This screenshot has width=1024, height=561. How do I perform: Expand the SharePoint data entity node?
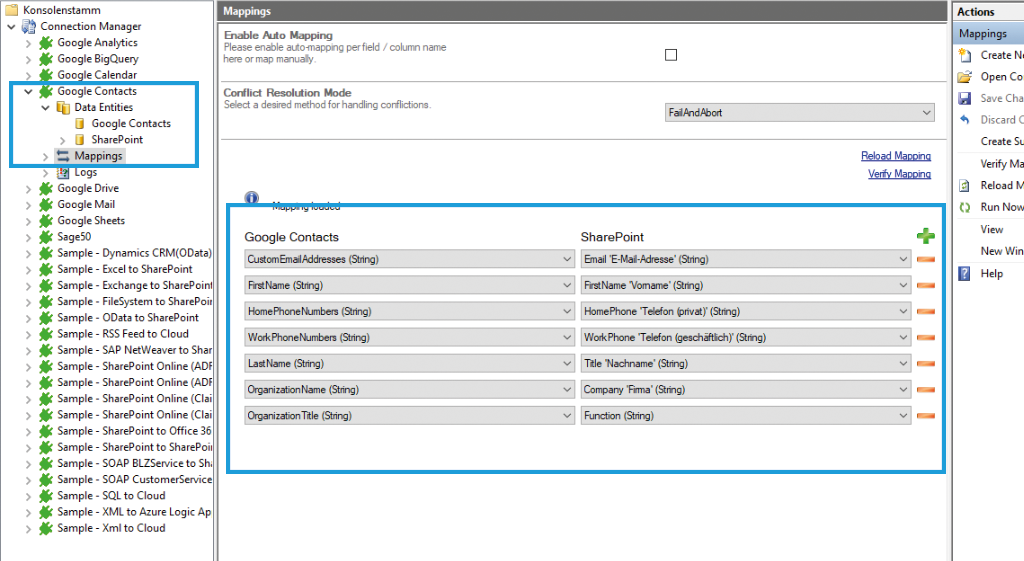point(63,140)
